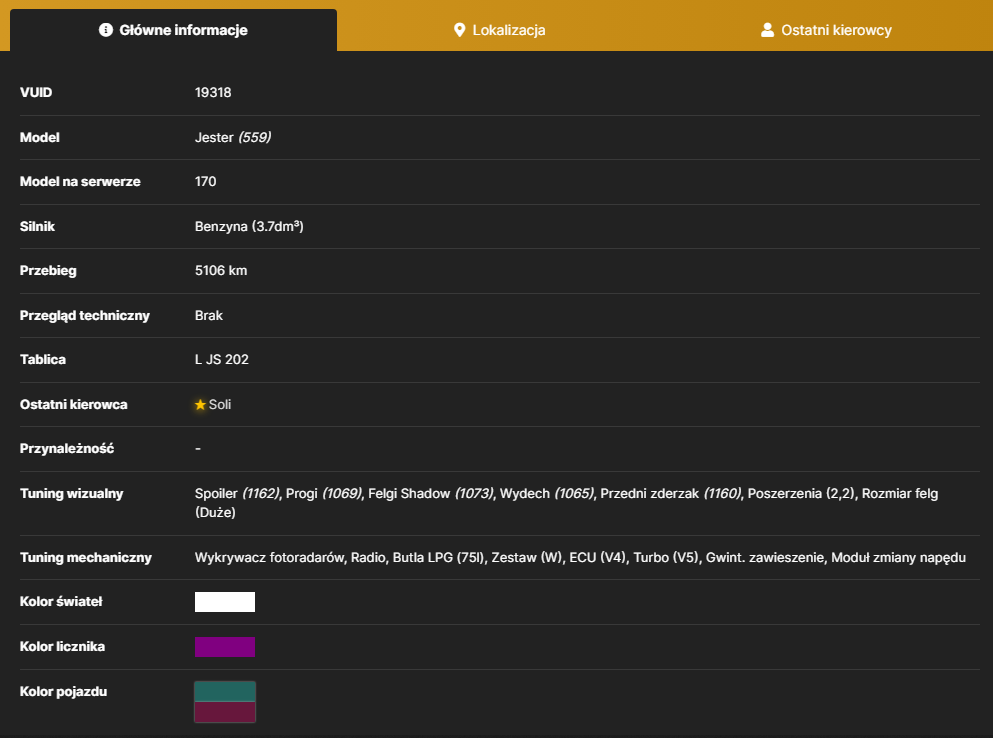
Task: Click the Tuning mechaniczny label
Action: click(x=85, y=557)
